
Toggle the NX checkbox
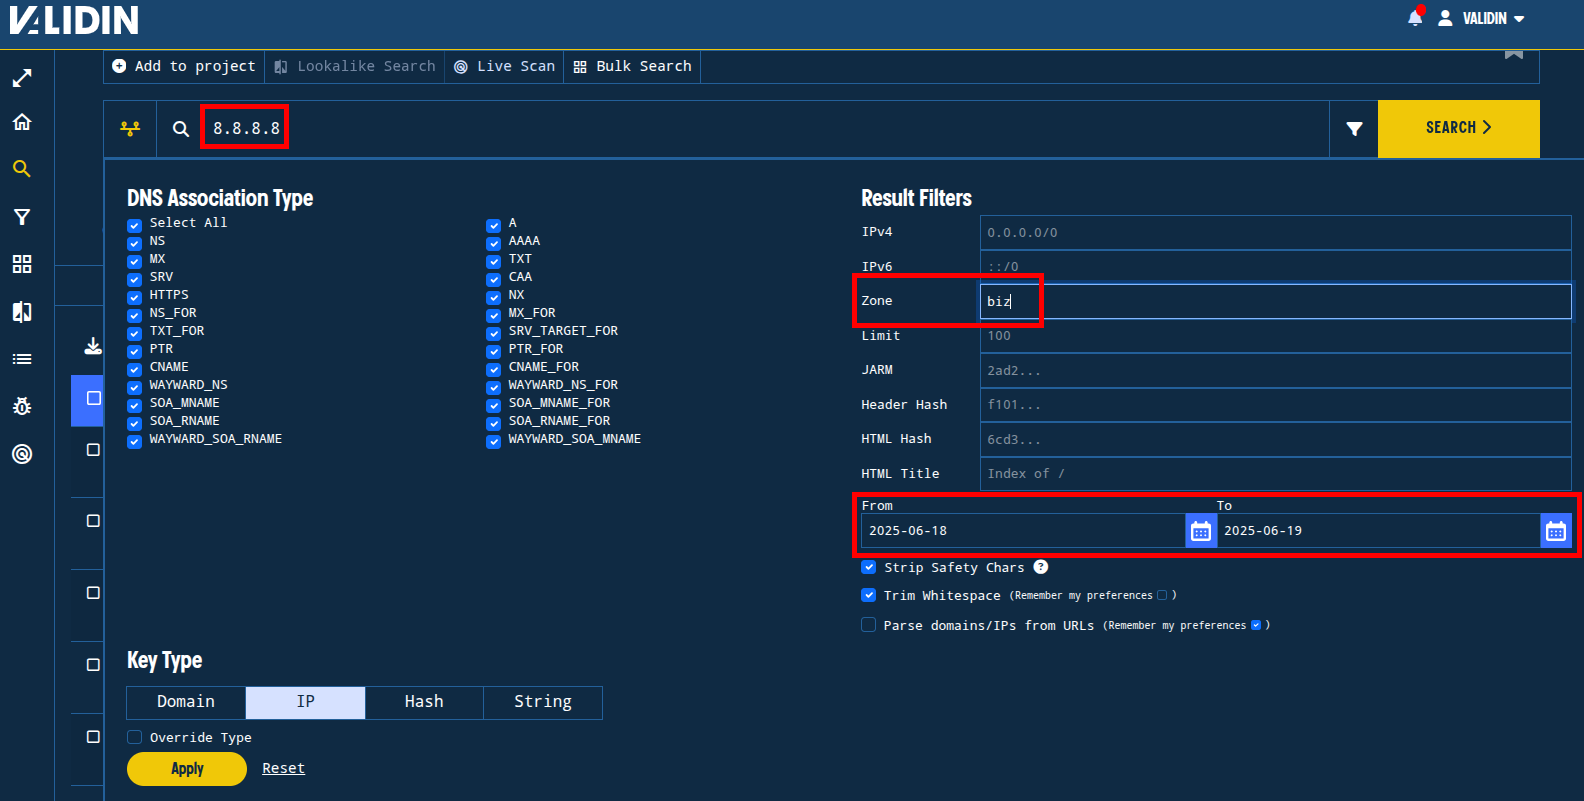[x=493, y=297]
